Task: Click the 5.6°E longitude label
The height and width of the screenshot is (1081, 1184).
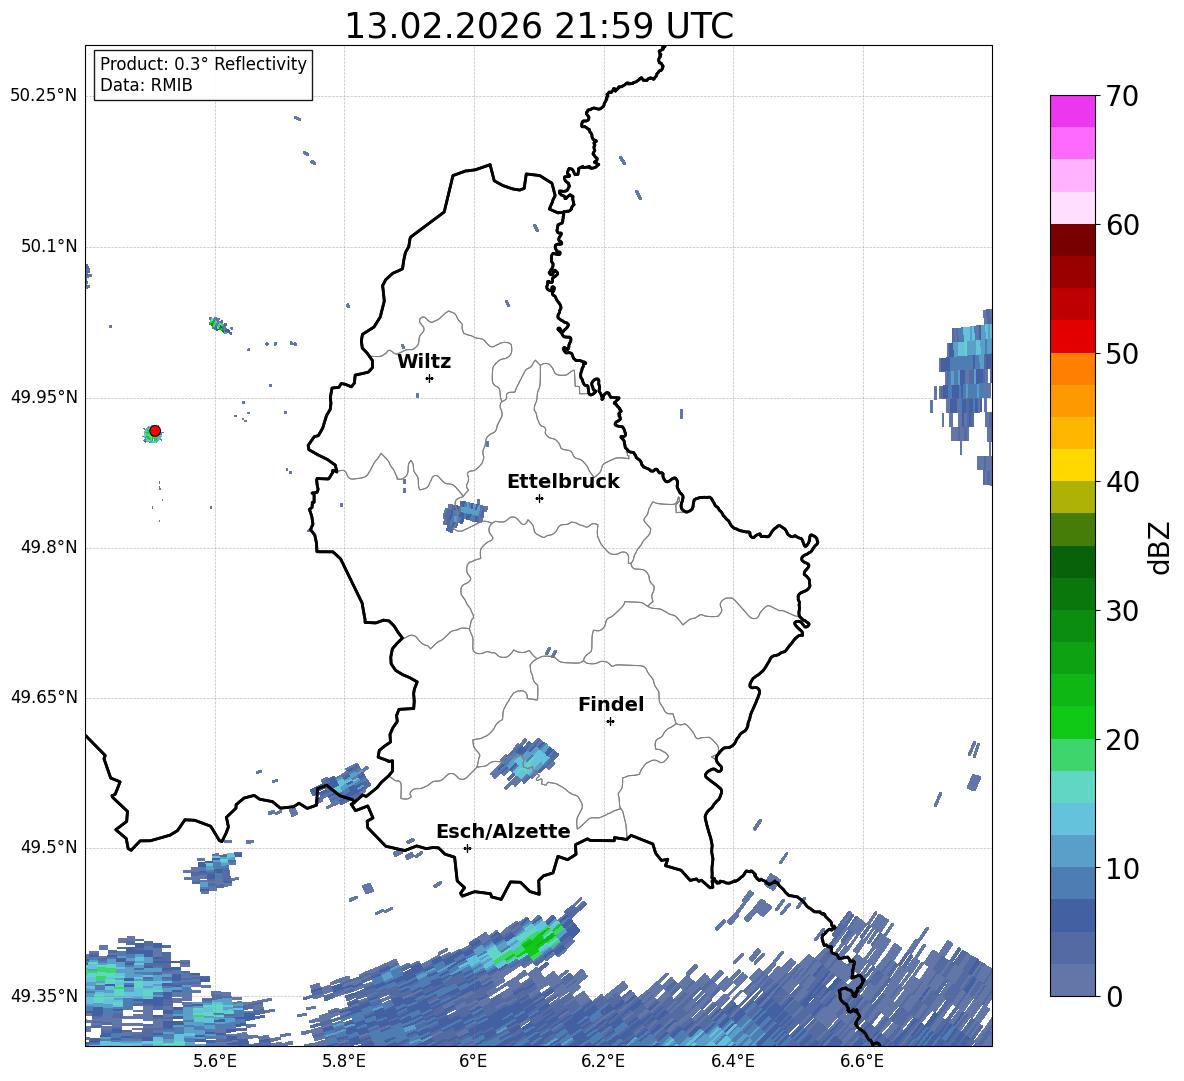Action: (x=215, y=1061)
